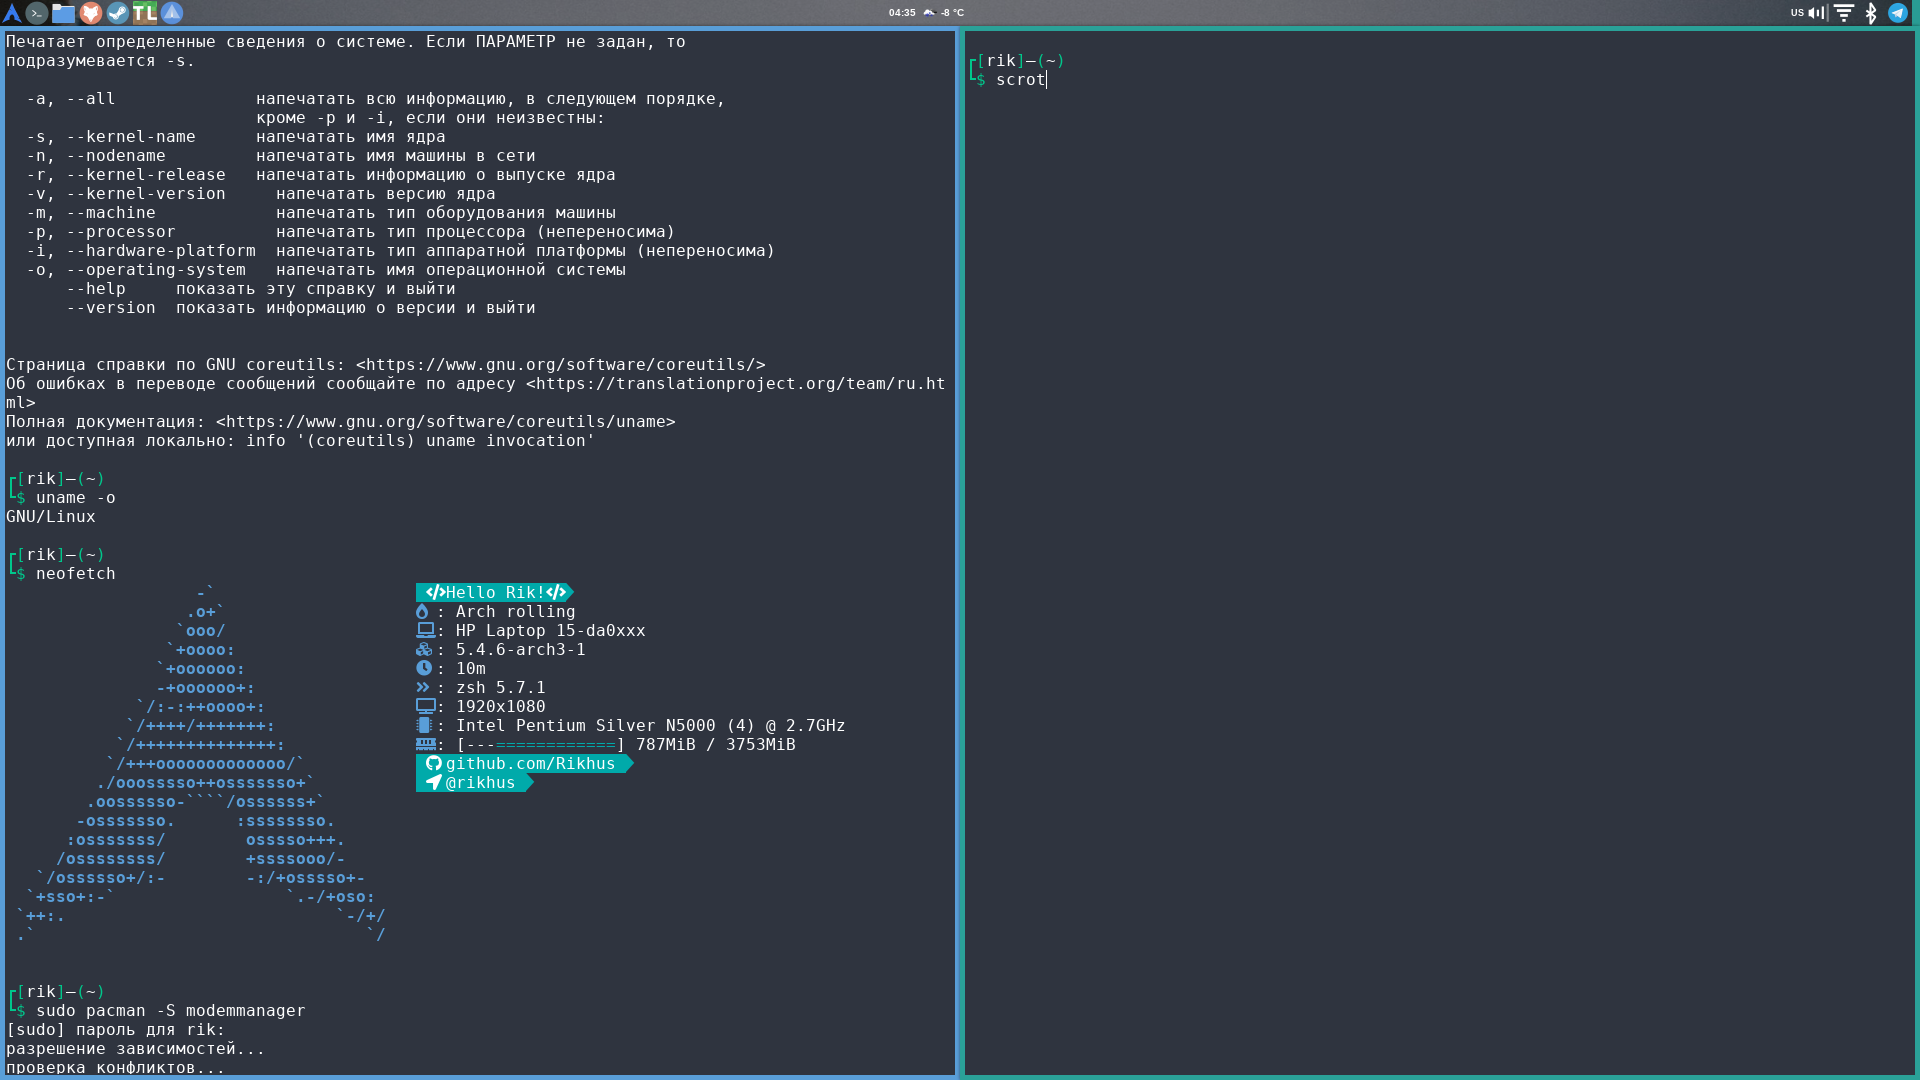Open the Telegram tray icon
Image resolution: width=1920 pixels, height=1080 pixels.
[1898, 13]
